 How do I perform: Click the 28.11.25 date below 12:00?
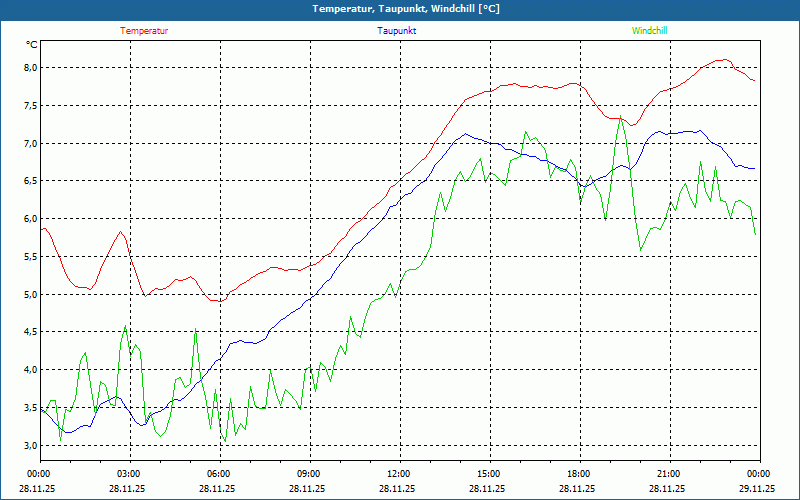399,488
